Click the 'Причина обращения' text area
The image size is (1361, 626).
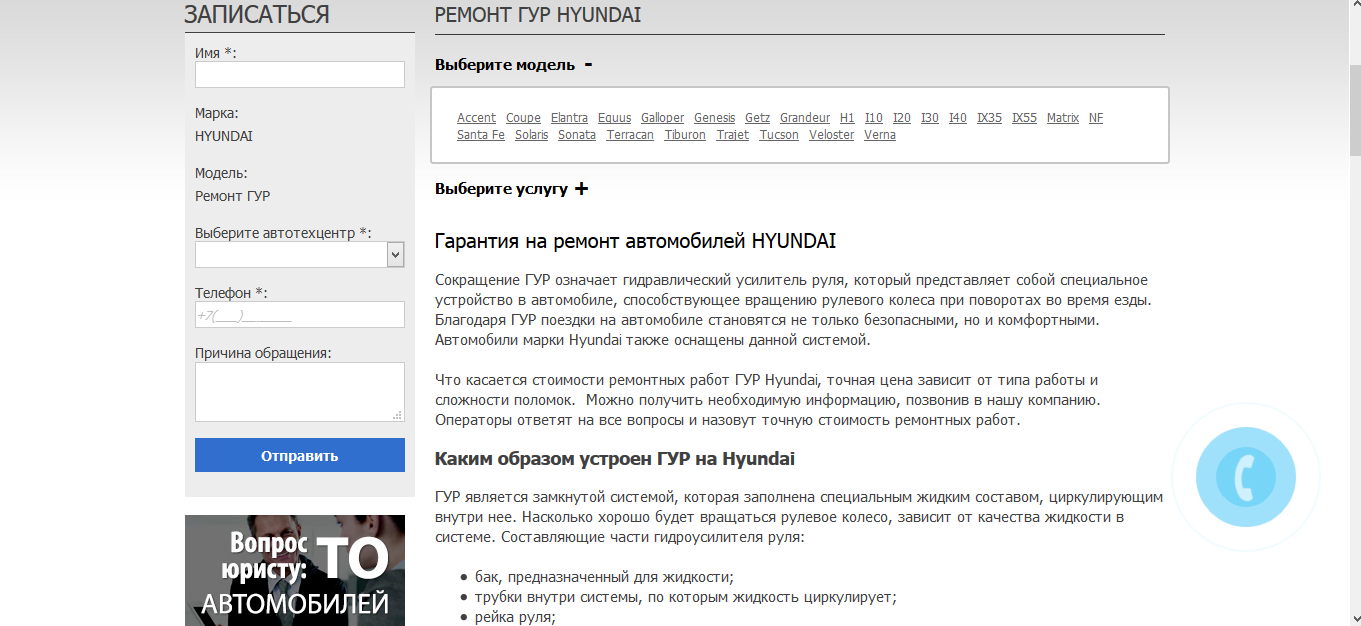tap(299, 392)
